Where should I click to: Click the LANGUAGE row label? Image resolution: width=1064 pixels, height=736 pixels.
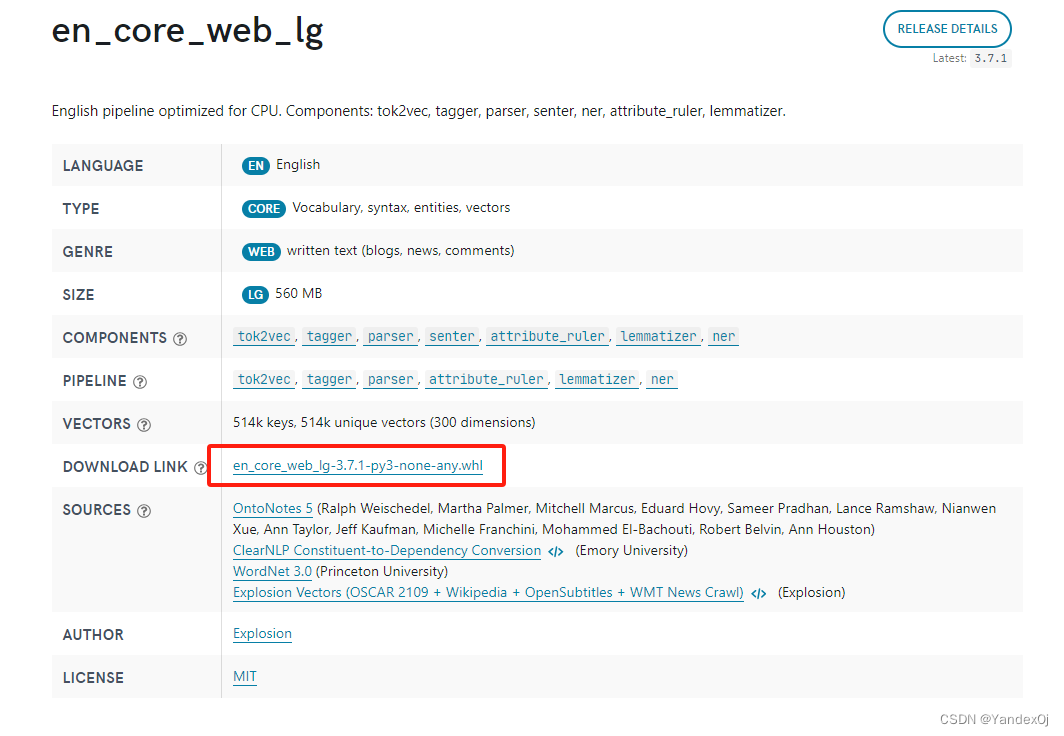(103, 166)
